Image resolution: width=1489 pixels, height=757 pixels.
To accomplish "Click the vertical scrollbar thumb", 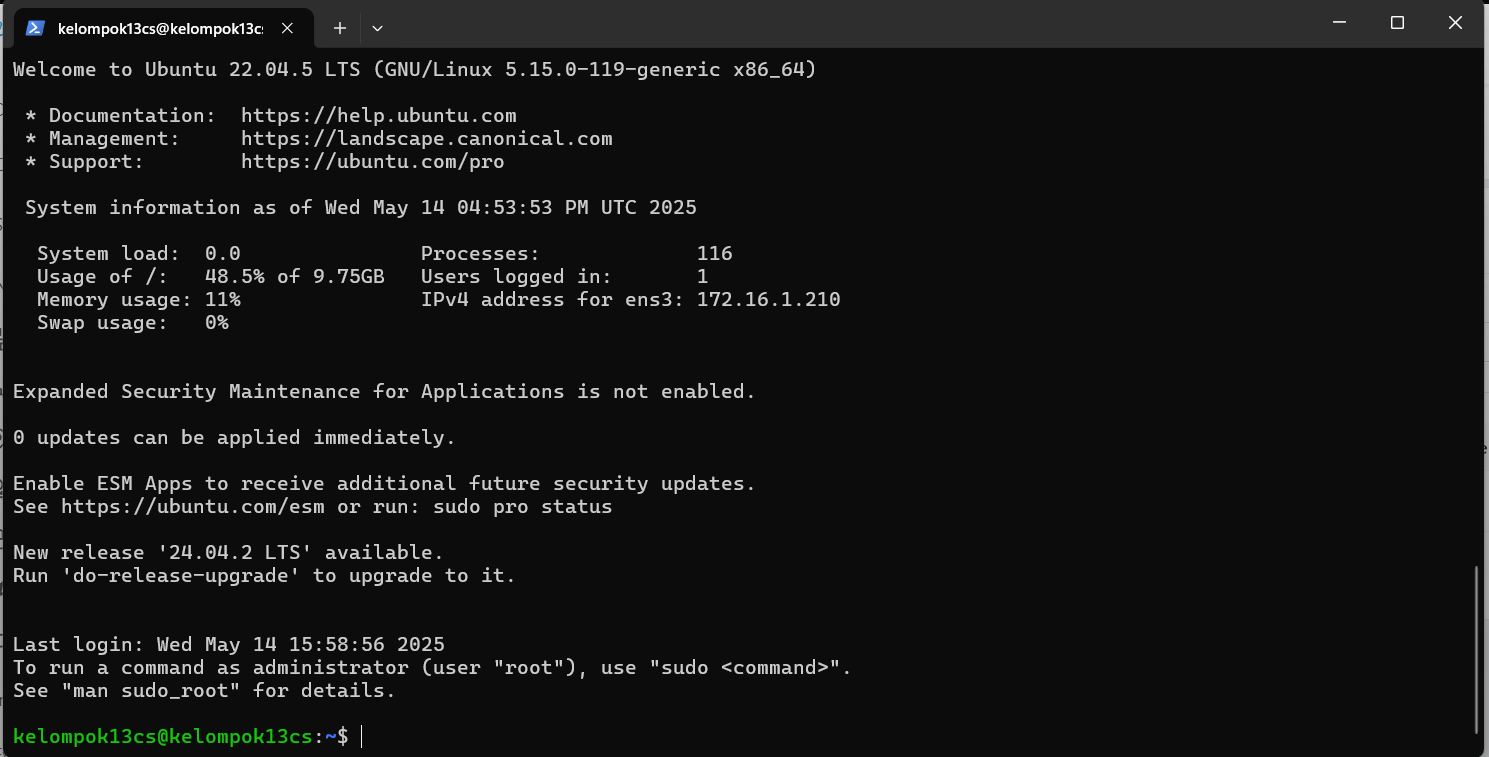I will (1477, 650).
